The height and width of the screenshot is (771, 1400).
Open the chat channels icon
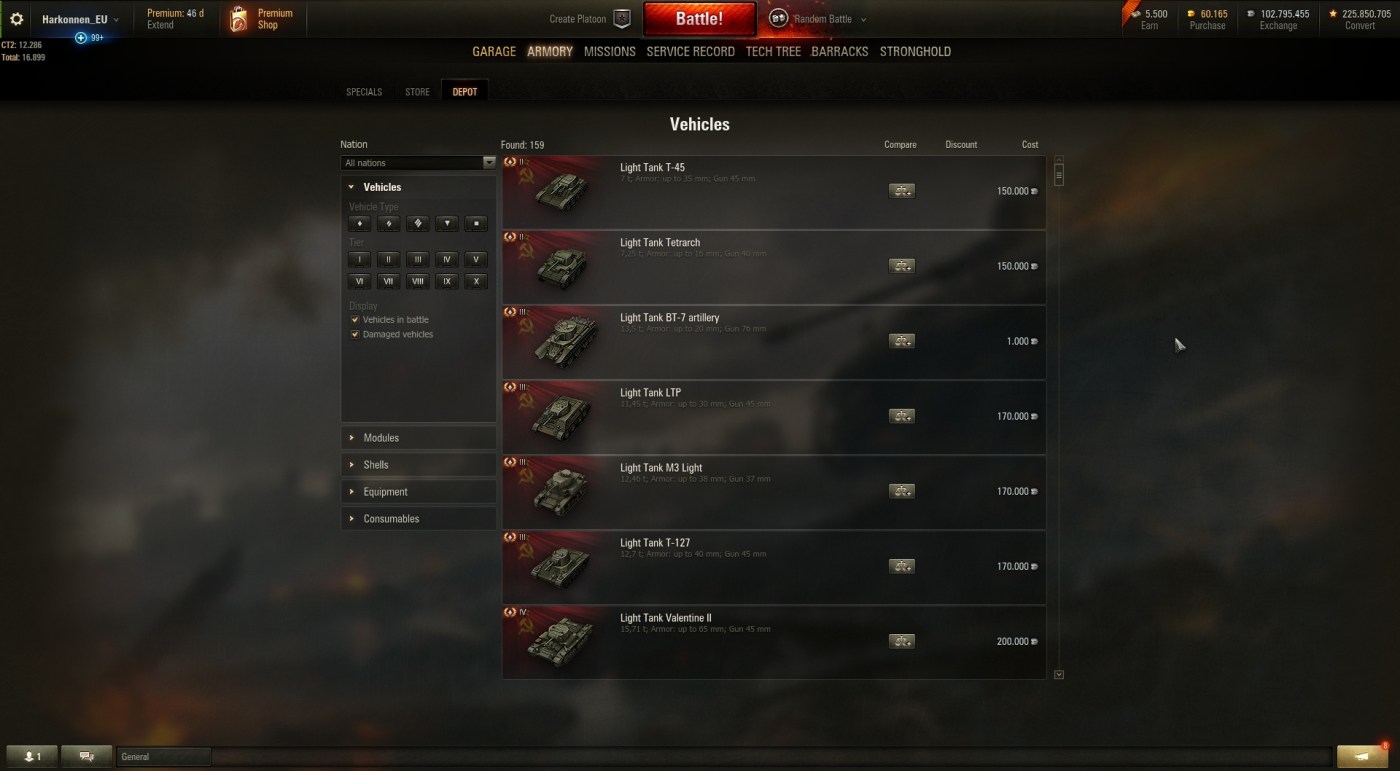coord(86,756)
